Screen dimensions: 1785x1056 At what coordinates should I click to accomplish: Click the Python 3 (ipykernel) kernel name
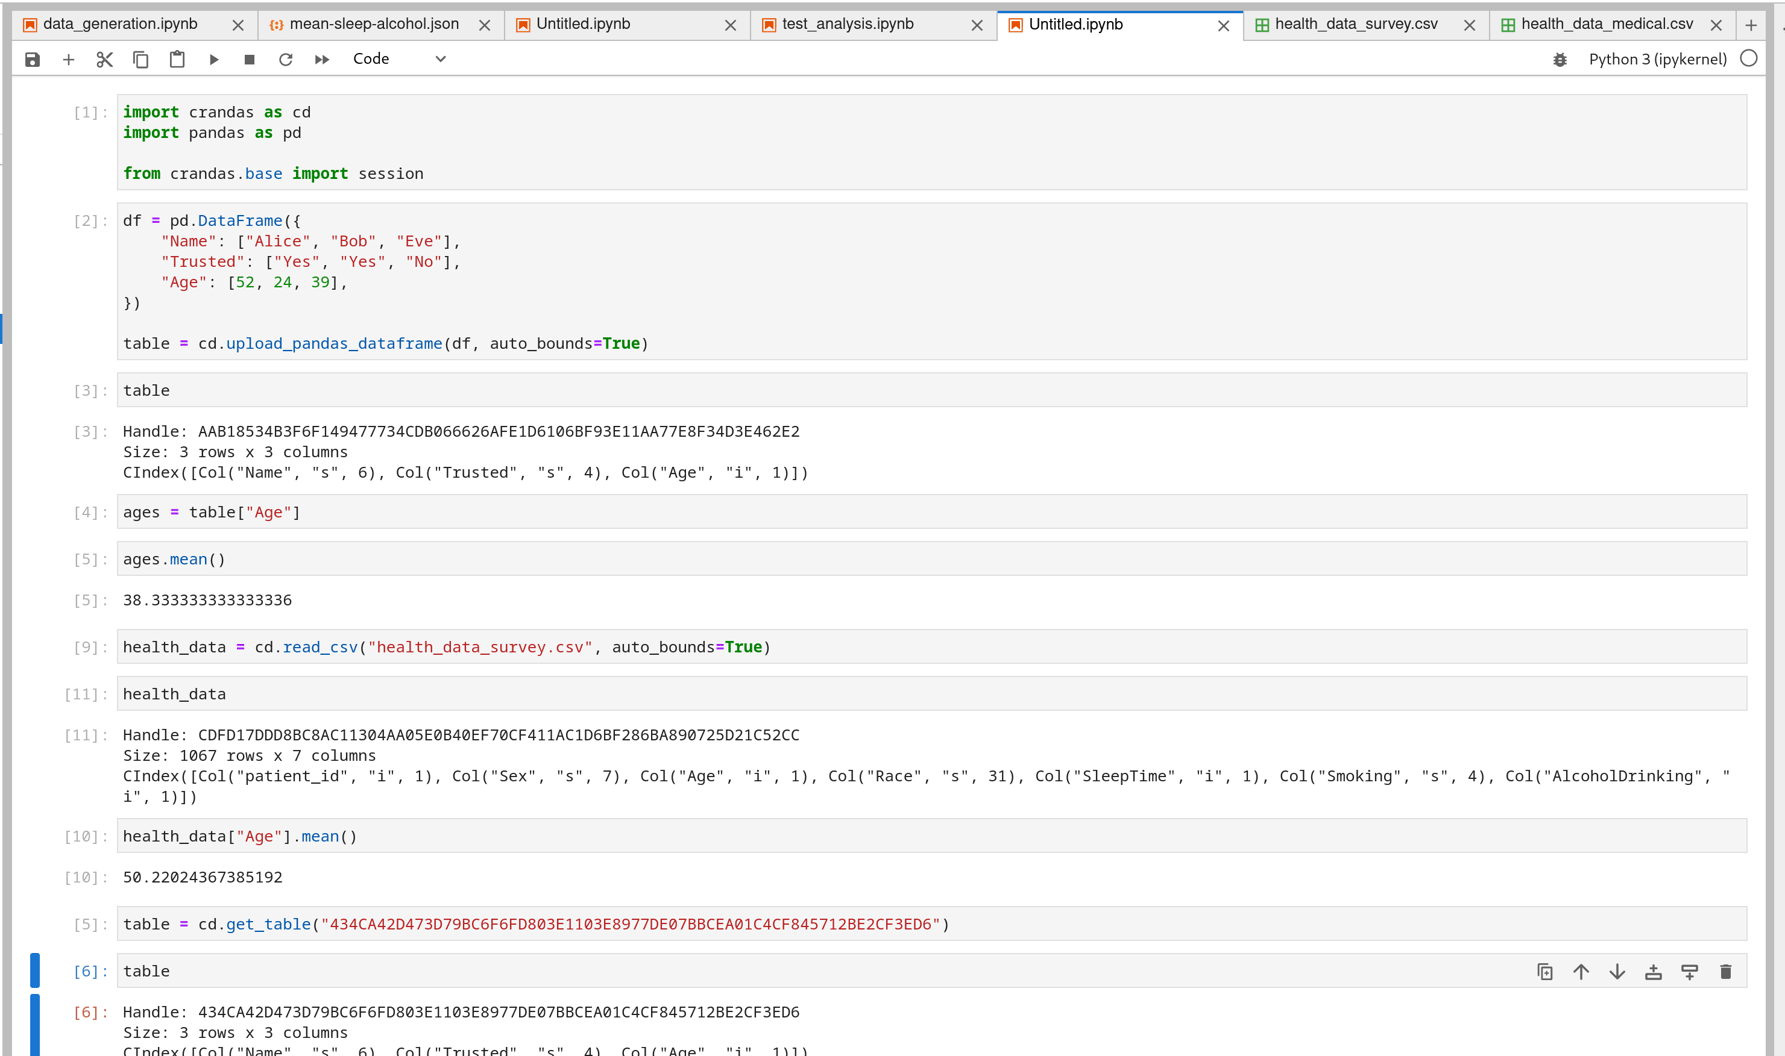pyautogui.click(x=1657, y=59)
